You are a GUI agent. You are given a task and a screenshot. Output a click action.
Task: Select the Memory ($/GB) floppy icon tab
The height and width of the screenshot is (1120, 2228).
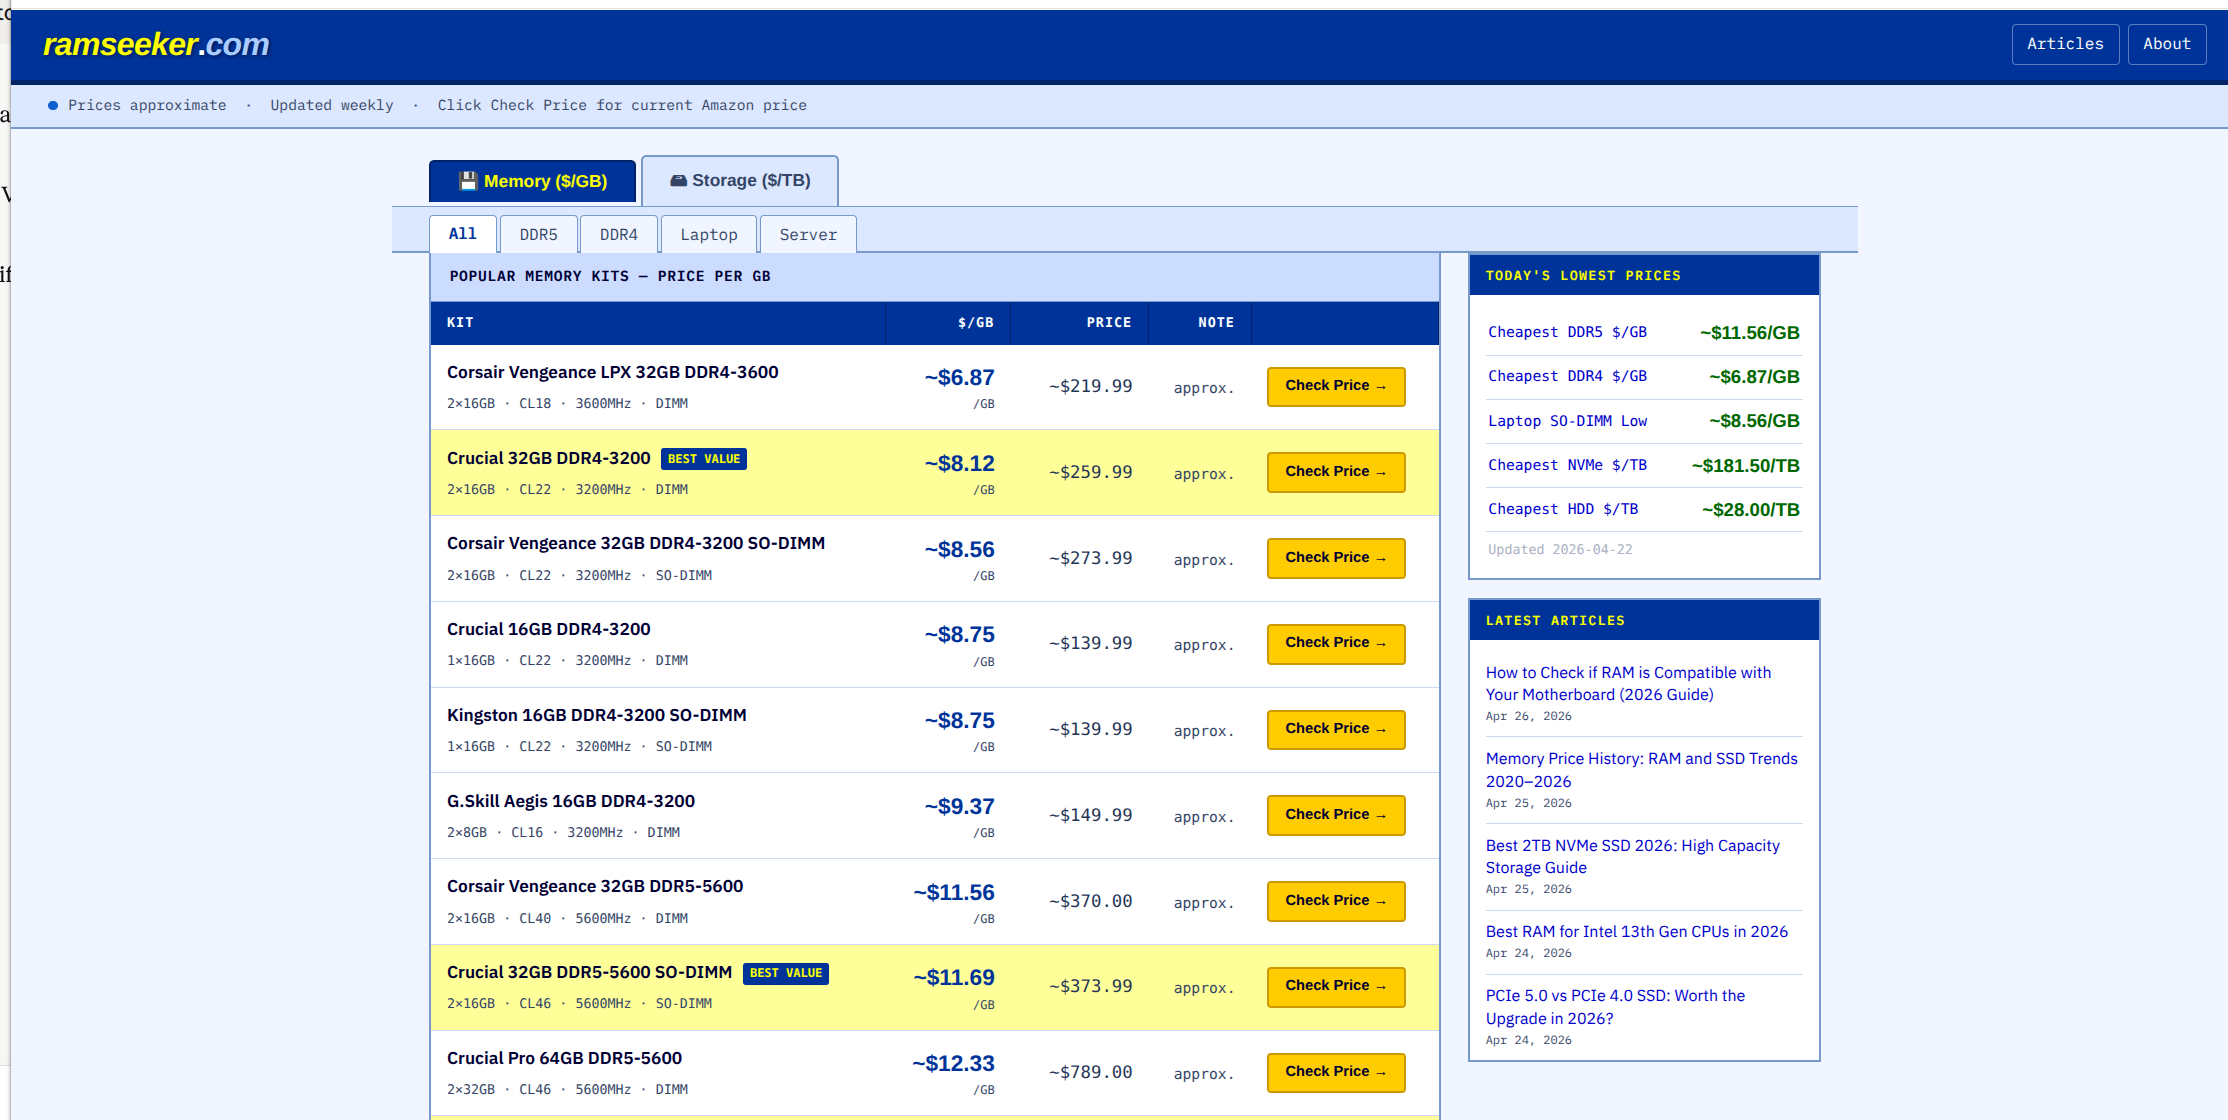(532, 181)
